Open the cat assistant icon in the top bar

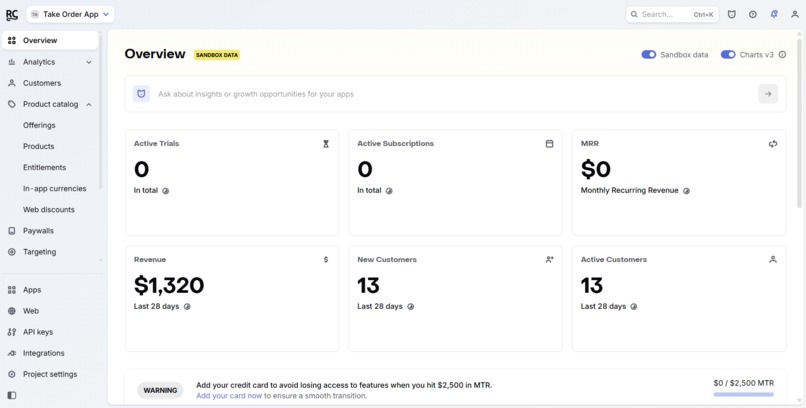731,14
